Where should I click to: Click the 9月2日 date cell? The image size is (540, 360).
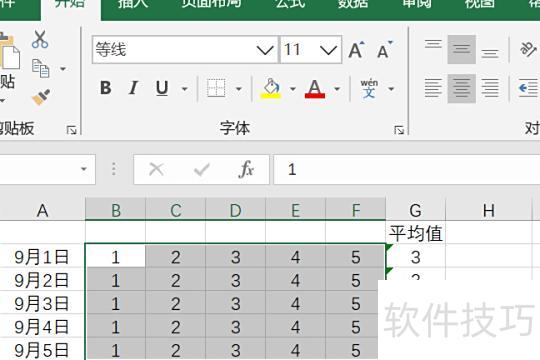(x=42, y=280)
